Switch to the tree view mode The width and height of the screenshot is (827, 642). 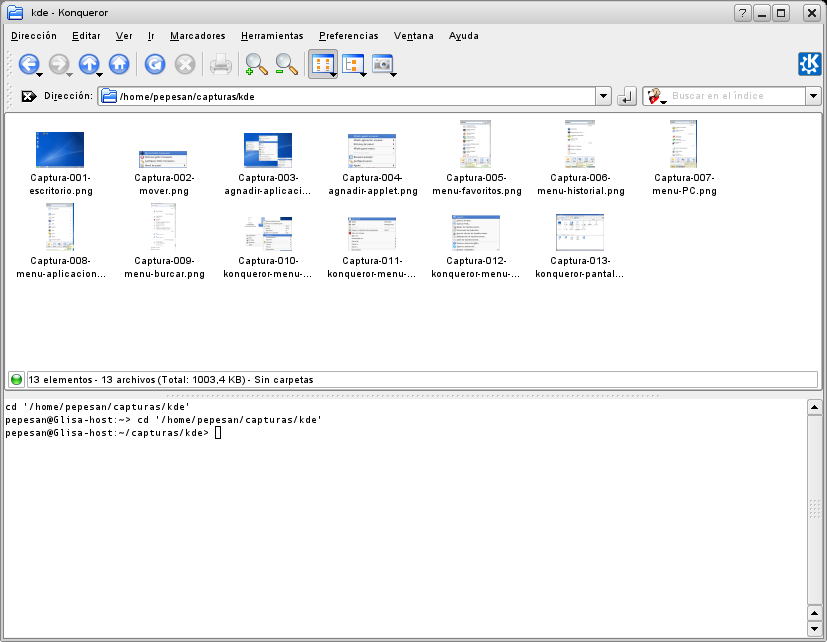353,64
